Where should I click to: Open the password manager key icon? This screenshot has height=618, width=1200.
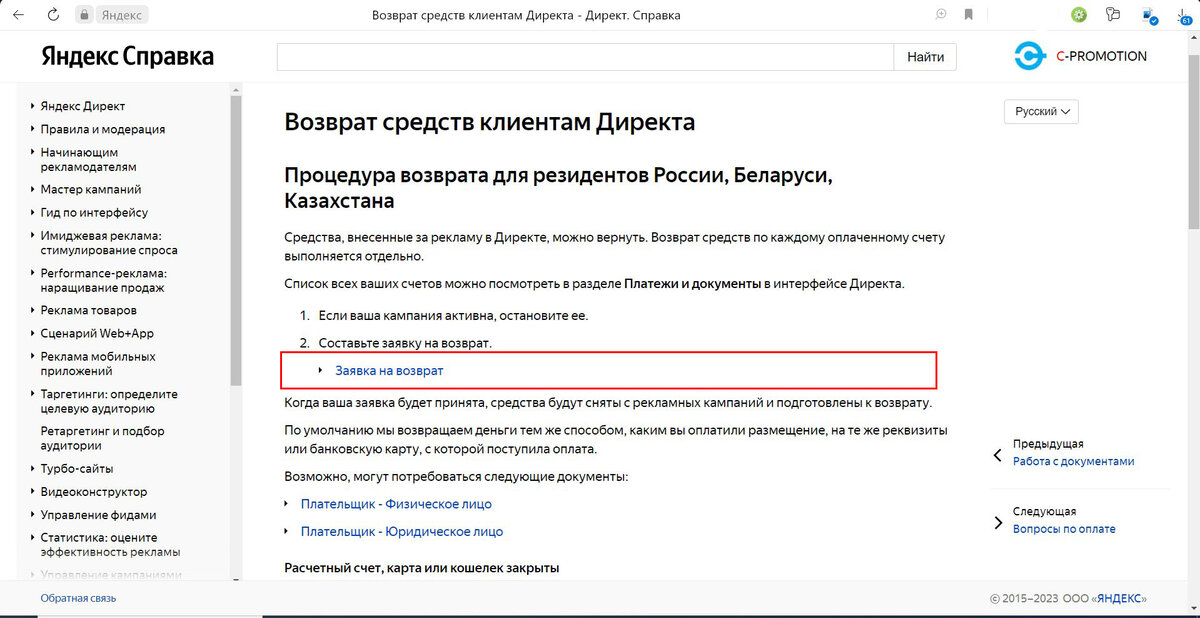tap(1113, 15)
